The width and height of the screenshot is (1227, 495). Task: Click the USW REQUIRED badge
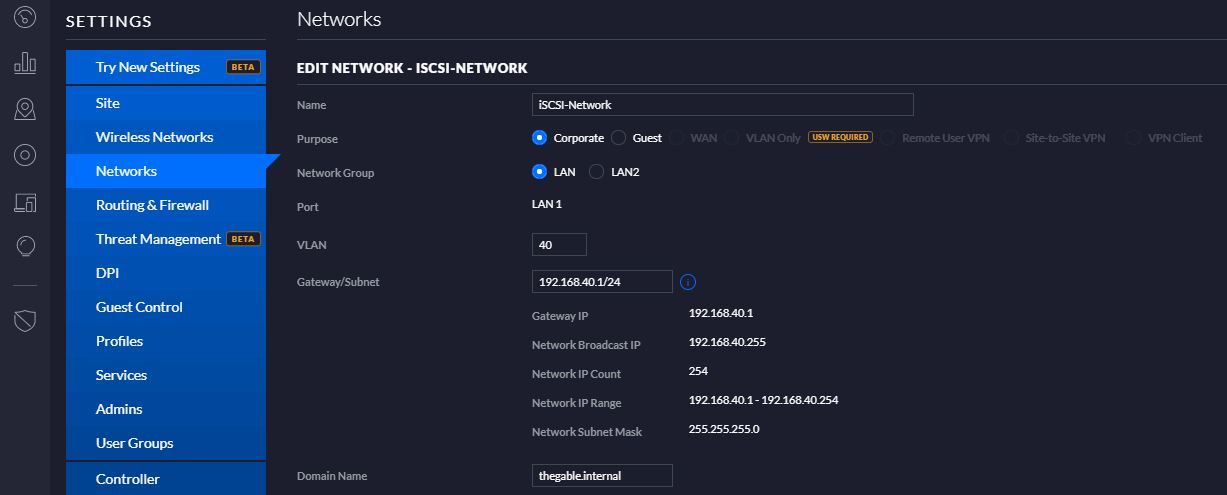840,137
